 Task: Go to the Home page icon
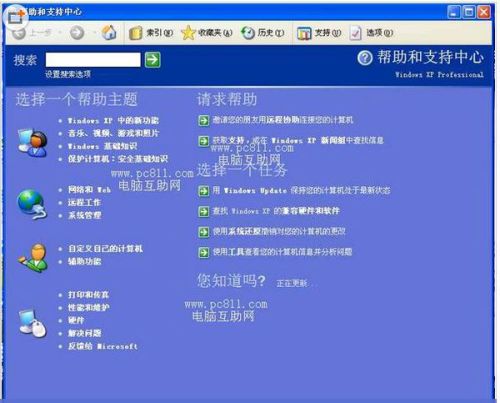tap(109, 32)
